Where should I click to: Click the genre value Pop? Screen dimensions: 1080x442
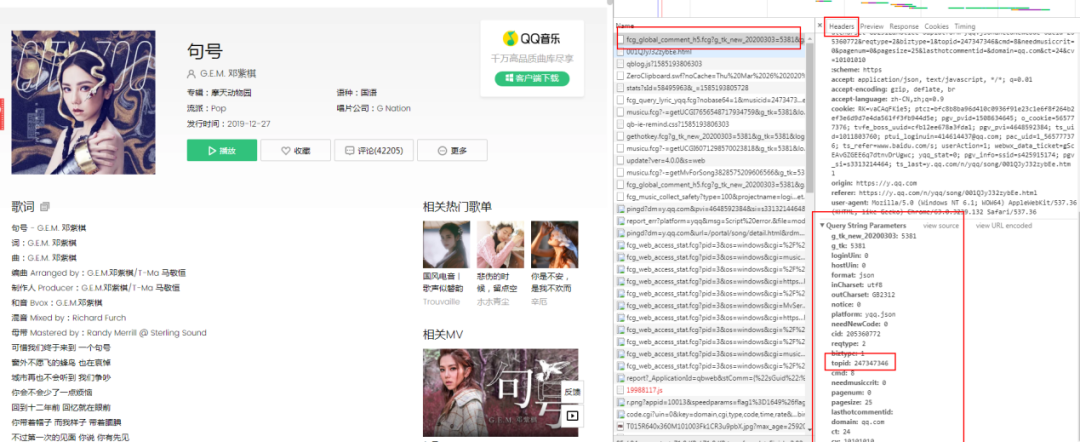(x=218, y=108)
